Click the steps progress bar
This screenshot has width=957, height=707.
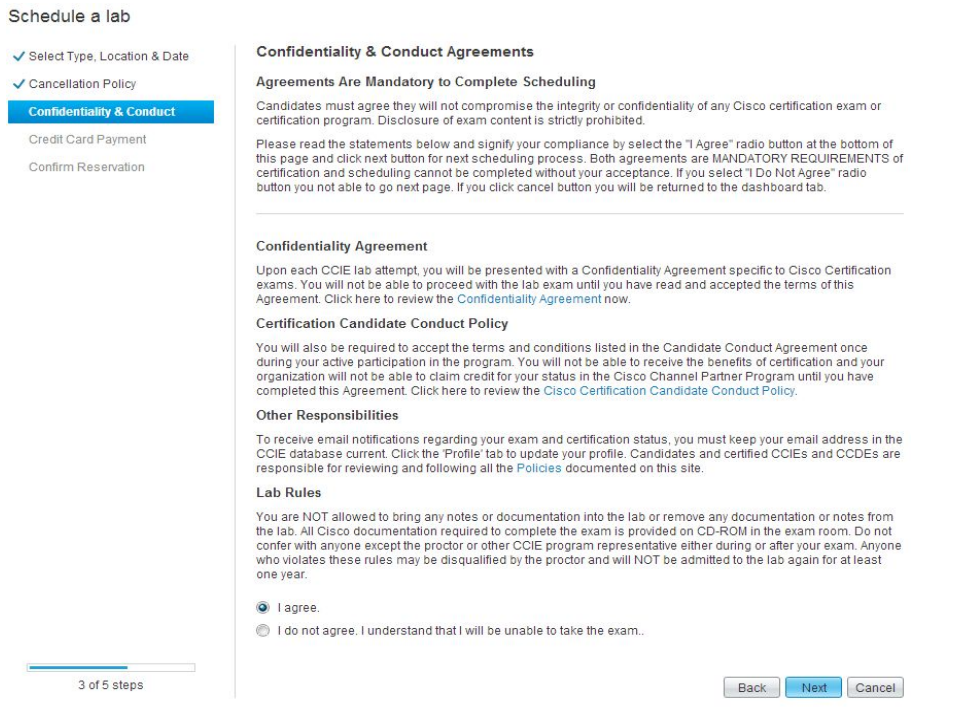tap(110, 667)
